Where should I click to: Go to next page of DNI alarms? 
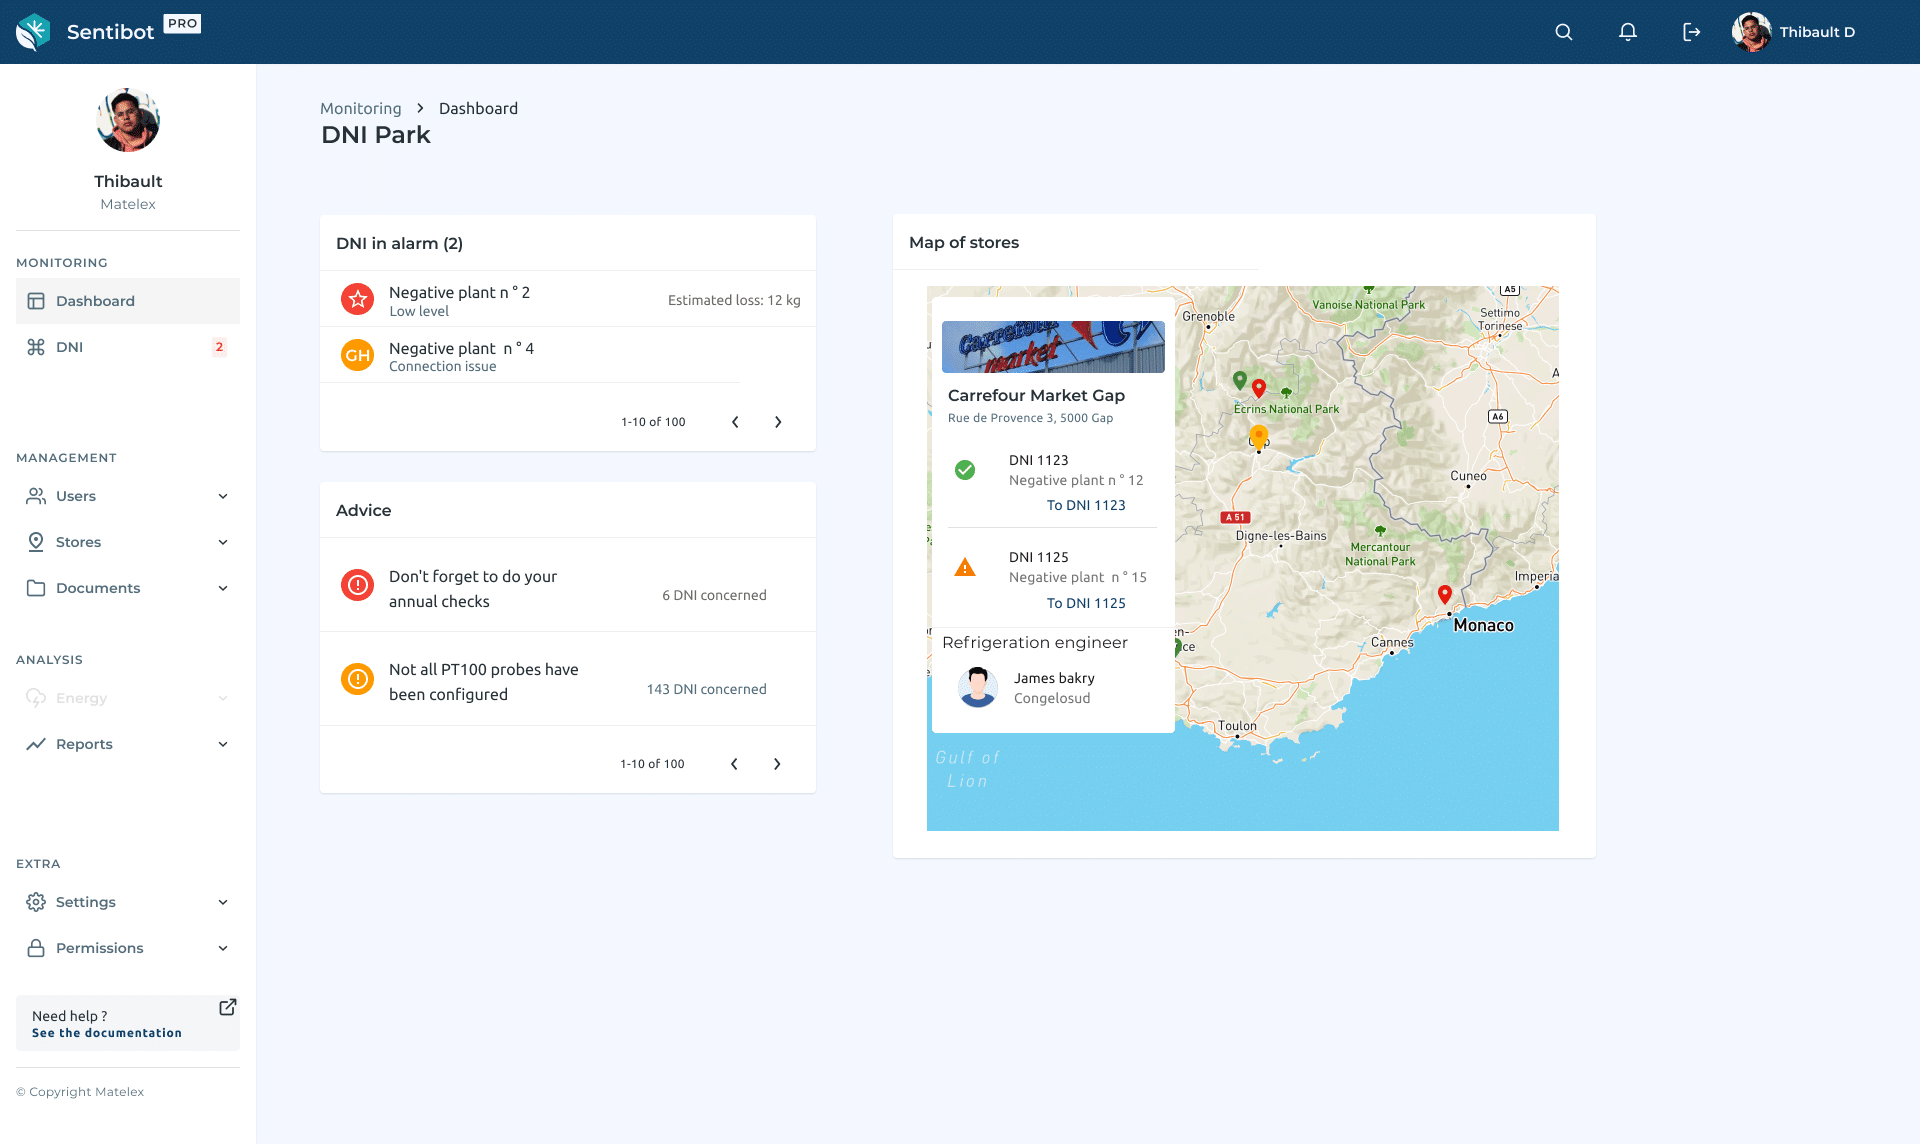(x=778, y=422)
